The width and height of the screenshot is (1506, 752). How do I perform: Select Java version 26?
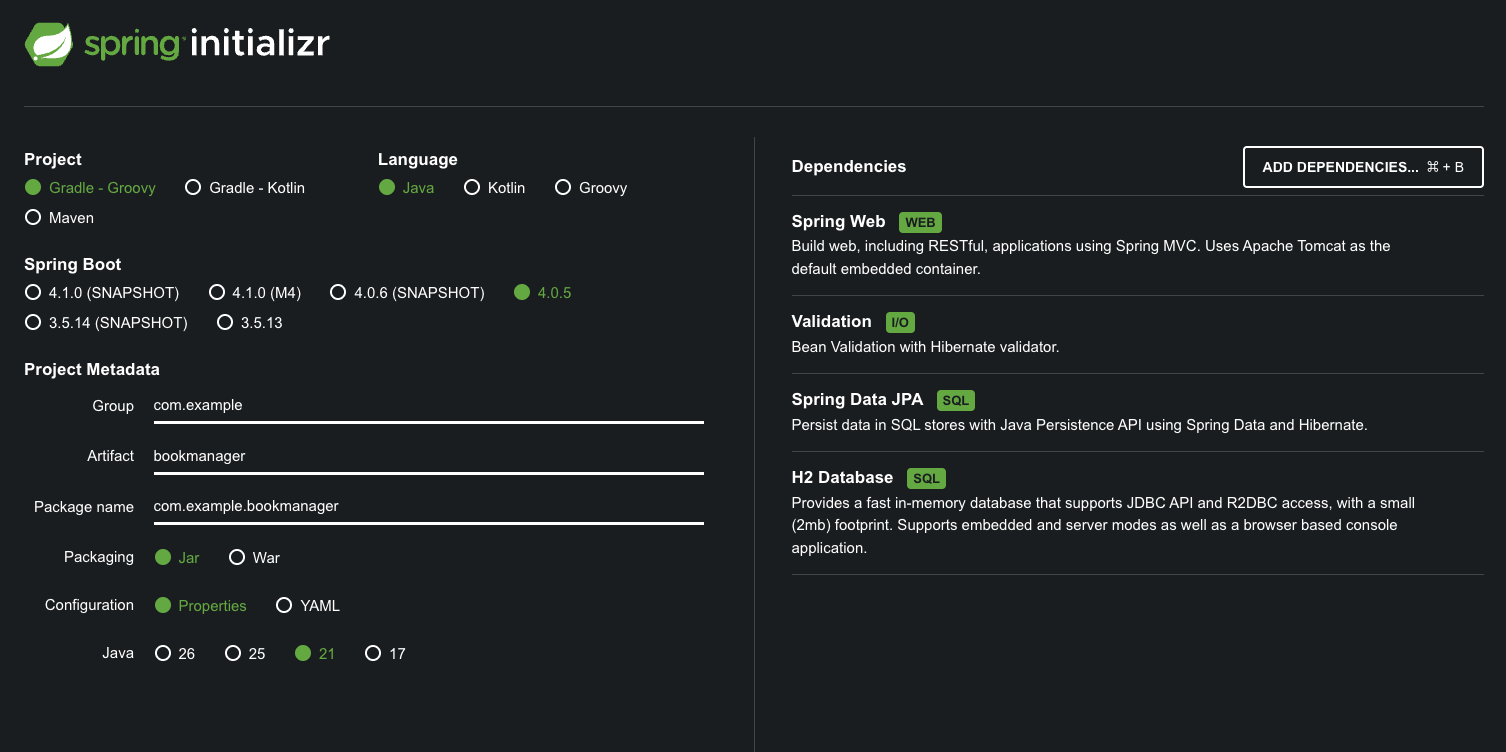point(175,654)
